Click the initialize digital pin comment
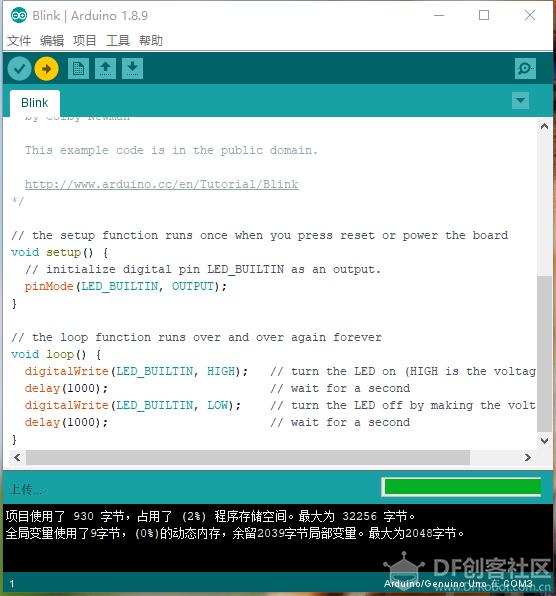The height and width of the screenshot is (596, 556). [x=203, y=269]
